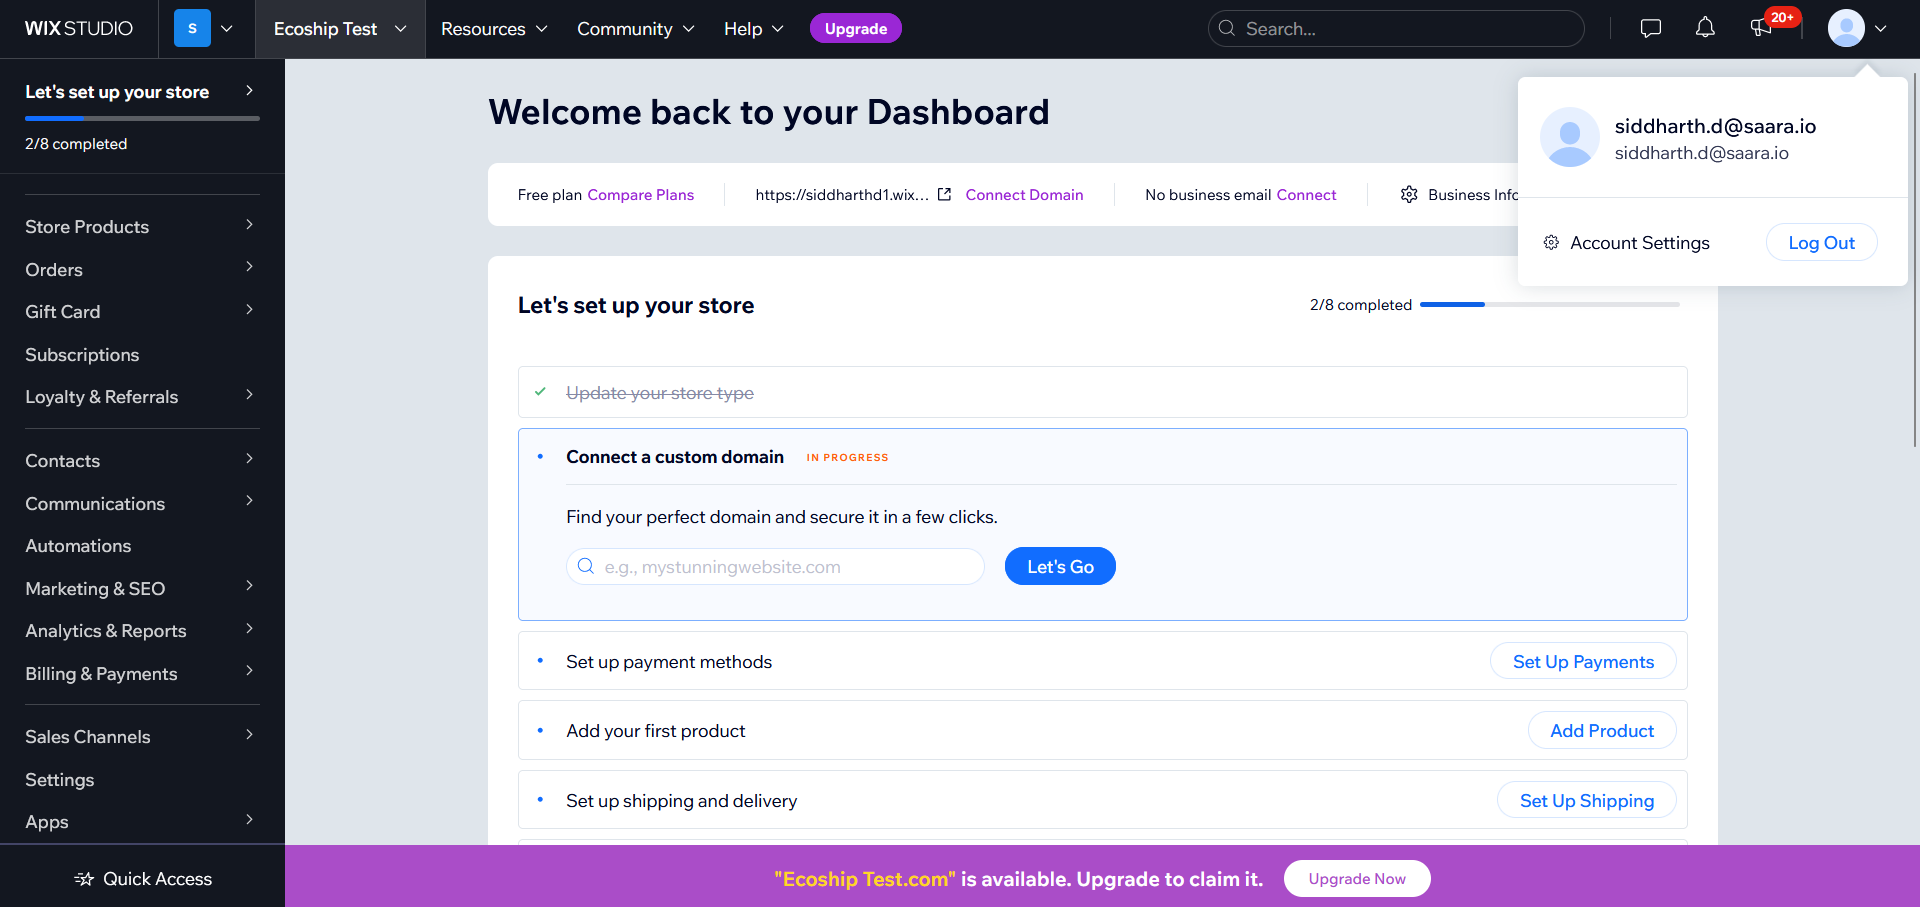Open the chat messages icon in header
Screen dimensions: 1920x907
coord(1650,28)
